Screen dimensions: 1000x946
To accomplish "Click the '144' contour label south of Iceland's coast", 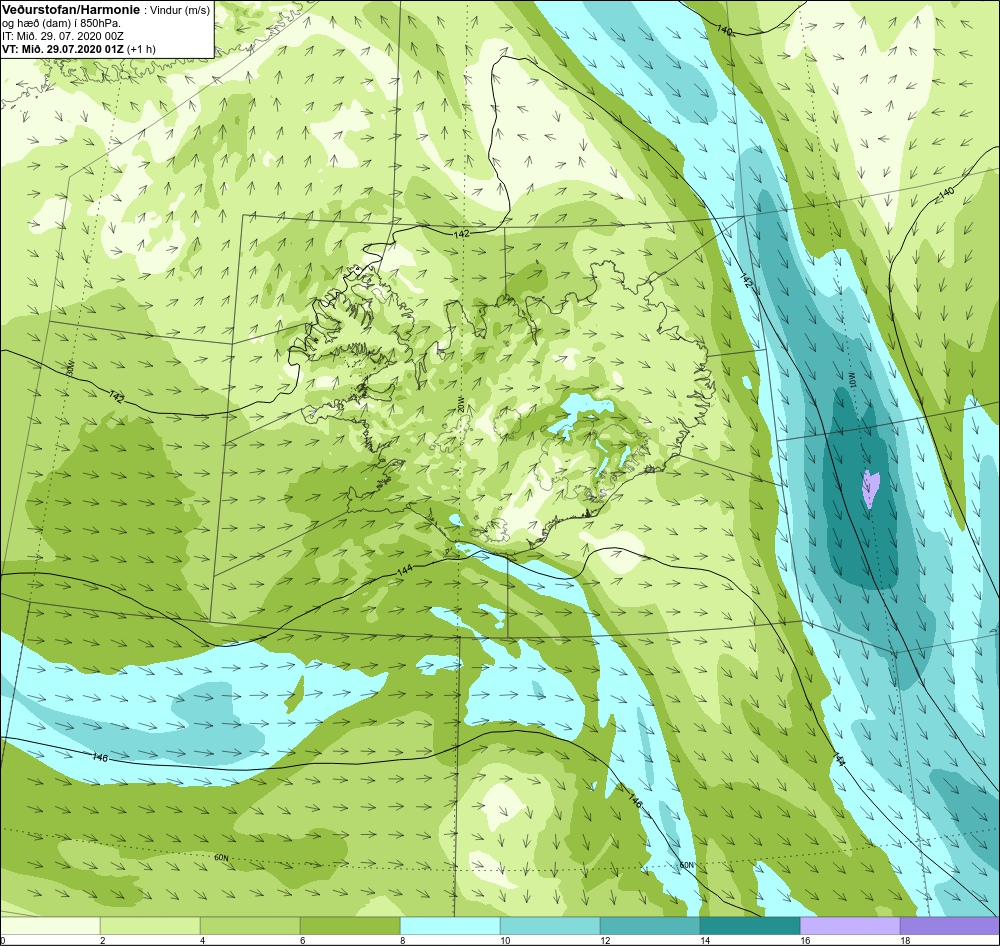I will (404, 572).
